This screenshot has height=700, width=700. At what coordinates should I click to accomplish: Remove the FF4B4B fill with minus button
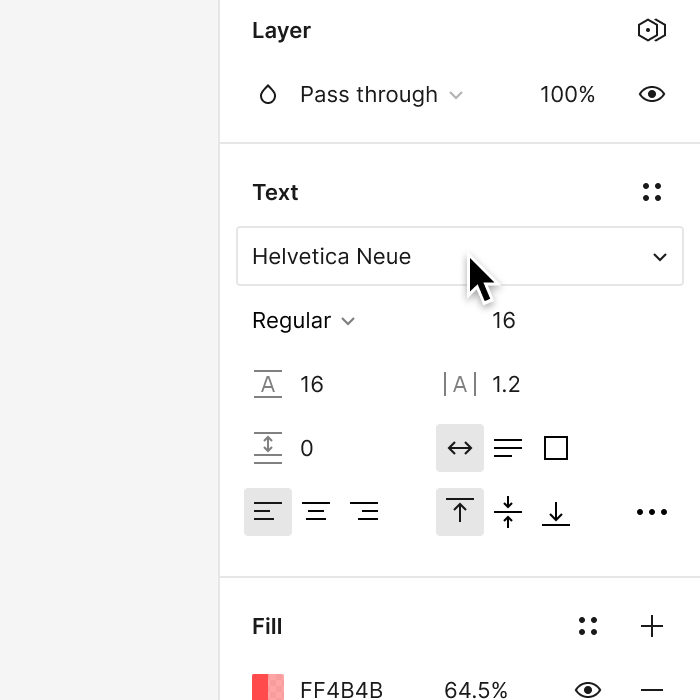[652, 690]
